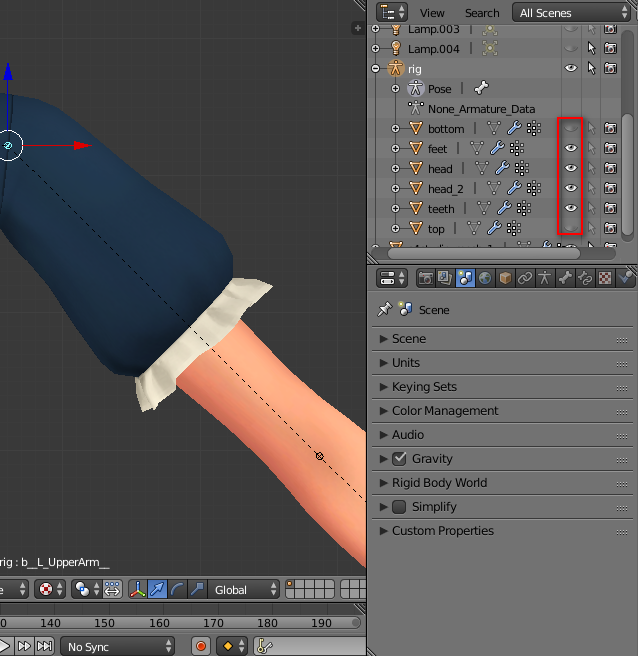Enable the Simplify checkbox

click(399, 507)
